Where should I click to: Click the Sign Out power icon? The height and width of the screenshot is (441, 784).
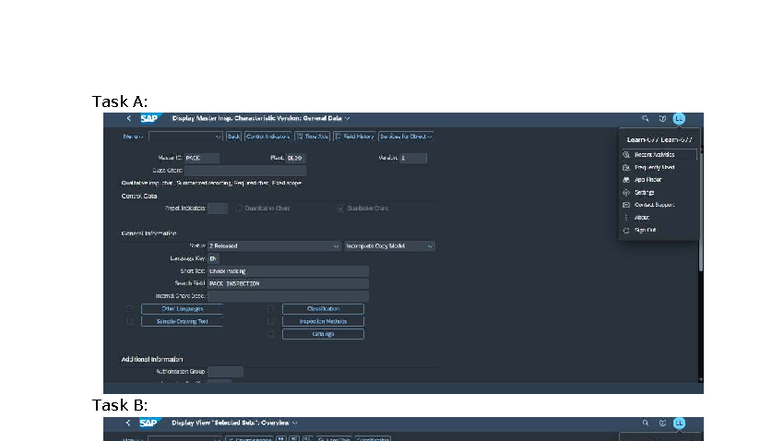[626, 230]
